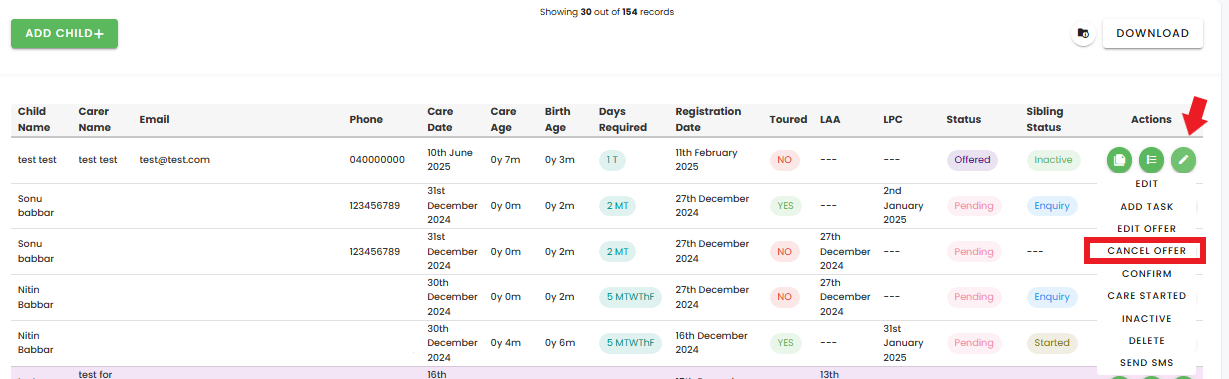The image size is (1229, 379).
Task: Click the test@test.com email cell
Action: tap(174, 160)
